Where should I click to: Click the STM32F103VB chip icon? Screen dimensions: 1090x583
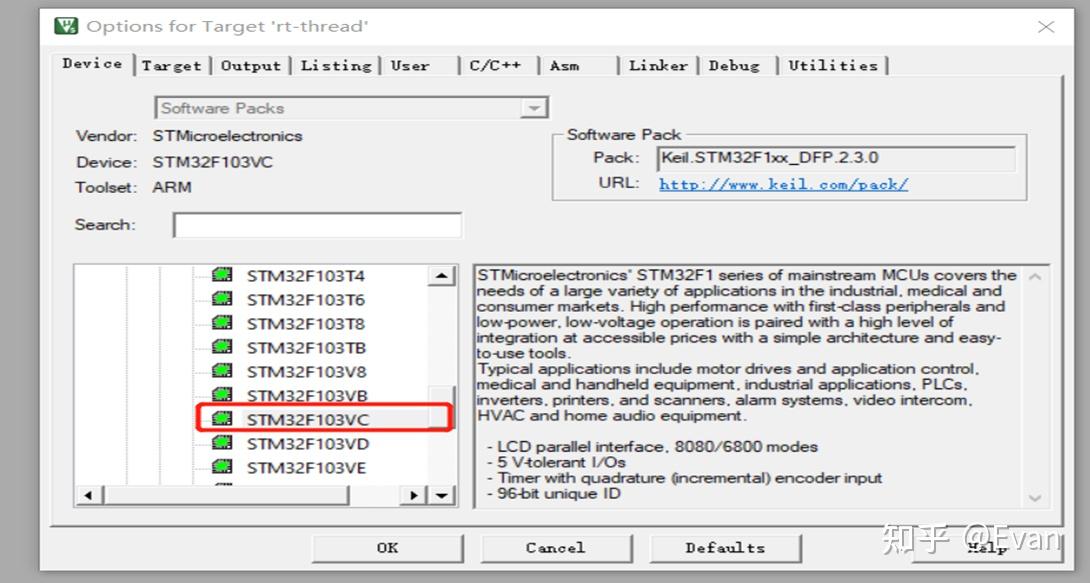[220, 394]
